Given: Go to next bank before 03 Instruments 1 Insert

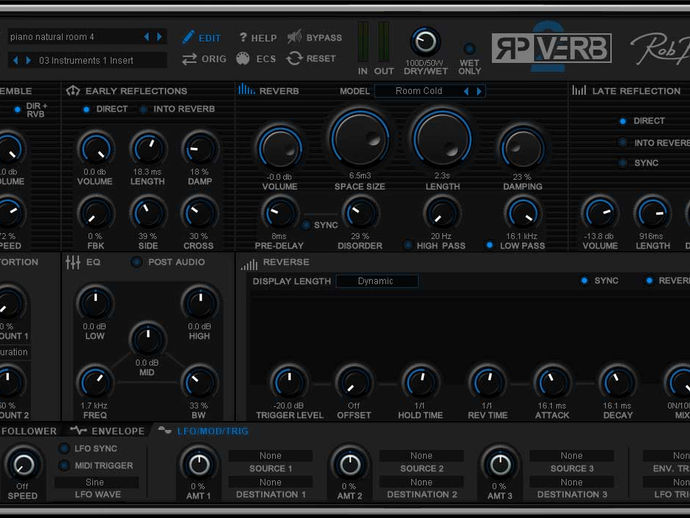Looking at the screenshot, I should pos(28,60).
